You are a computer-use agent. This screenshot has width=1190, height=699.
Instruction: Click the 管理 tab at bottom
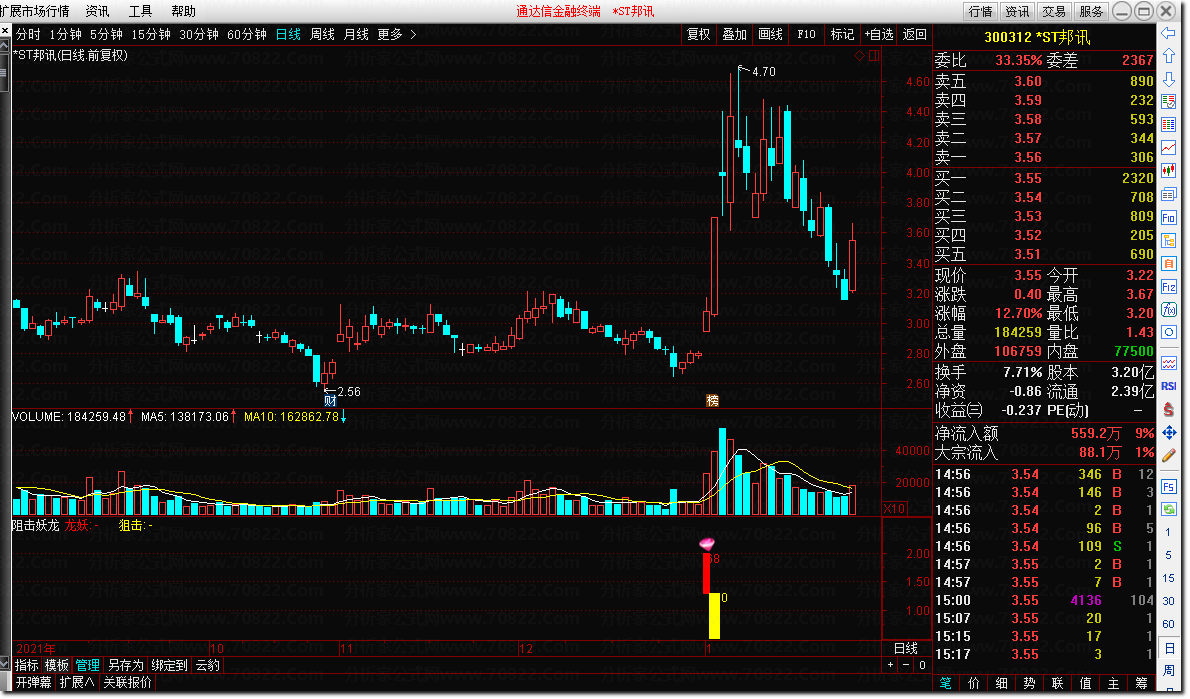[87, 666]
